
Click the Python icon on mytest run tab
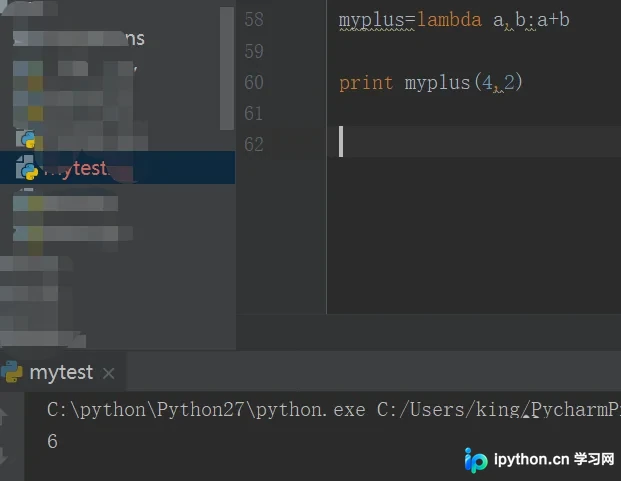point(12,372)
